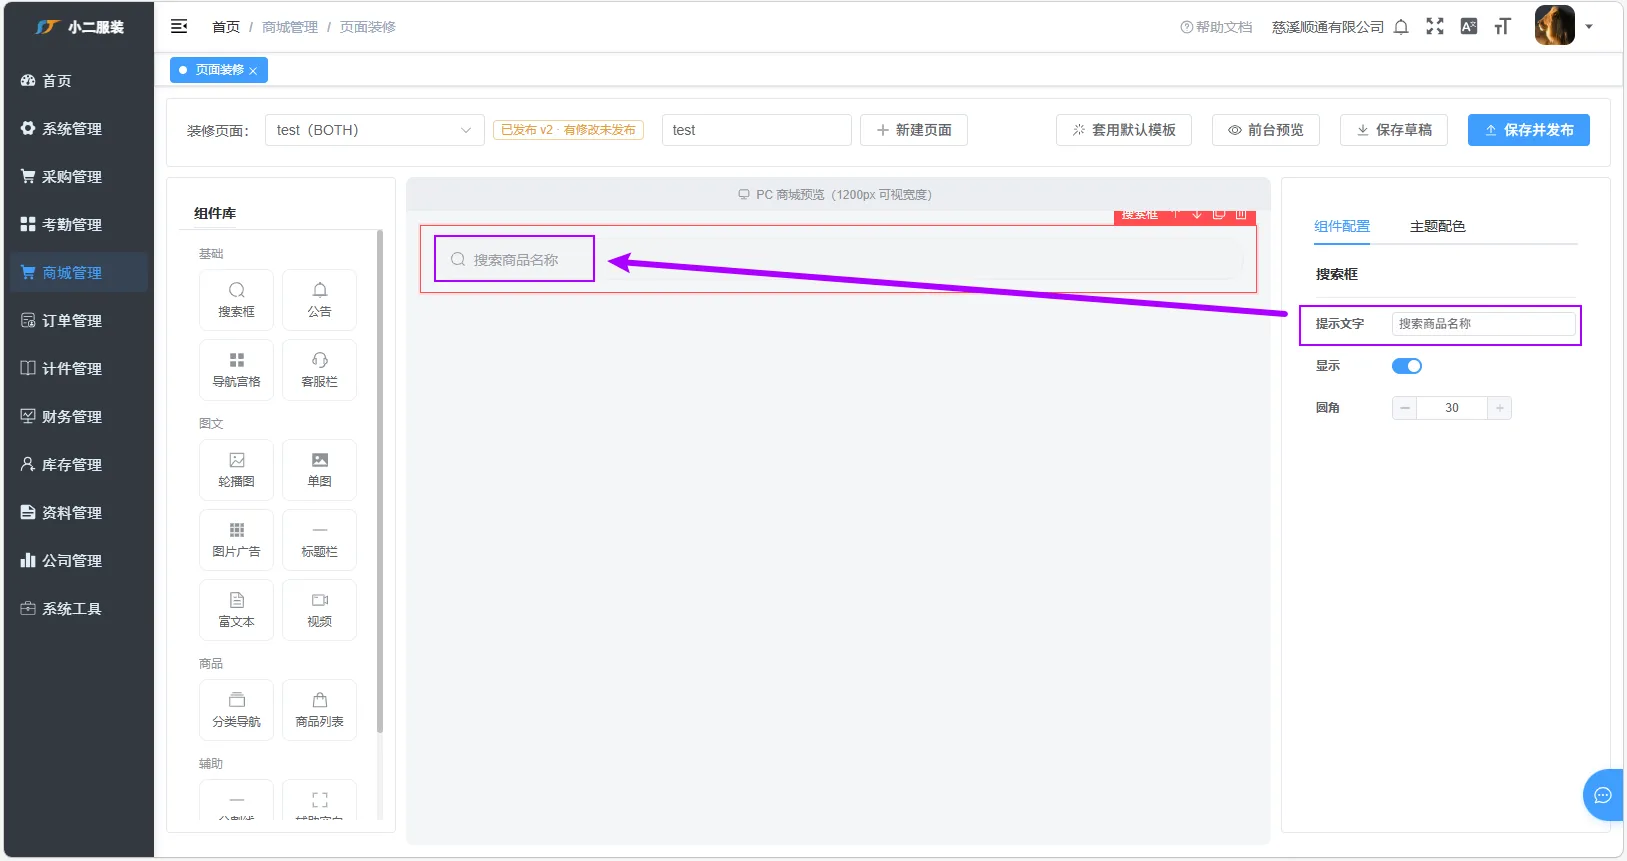This screenshot has width=1627, height=861.
Task: Switch to the 主题配色 tab
Action: tap(1437, 226)
